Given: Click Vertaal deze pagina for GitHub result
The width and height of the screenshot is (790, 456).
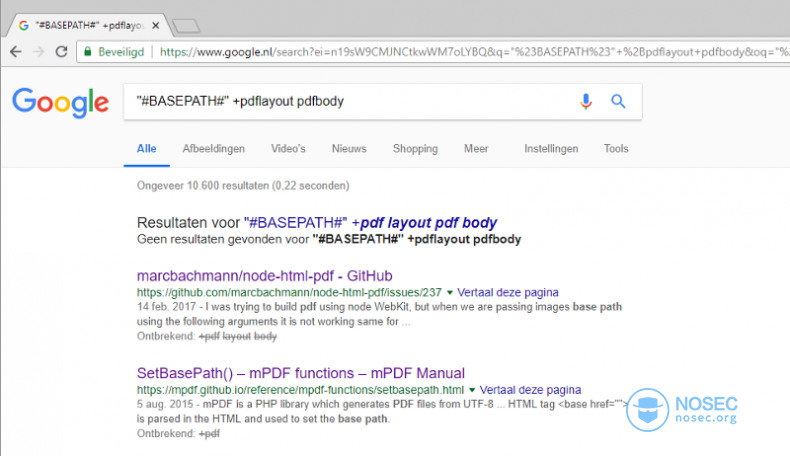Looking at the screenshot, I should click(x=508, y=292).
